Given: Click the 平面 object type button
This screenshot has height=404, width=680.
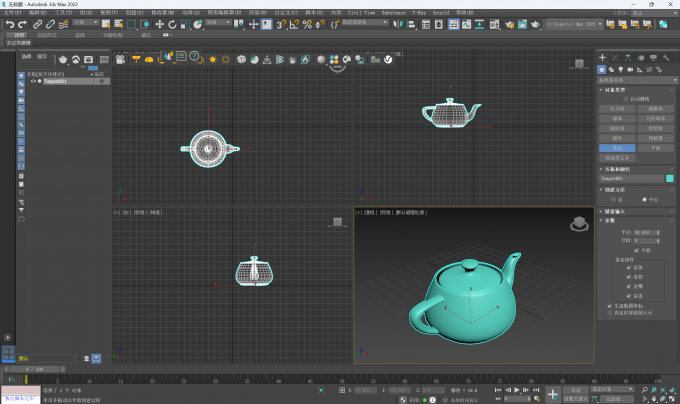Looking at the screenshot, I should 655,148.
